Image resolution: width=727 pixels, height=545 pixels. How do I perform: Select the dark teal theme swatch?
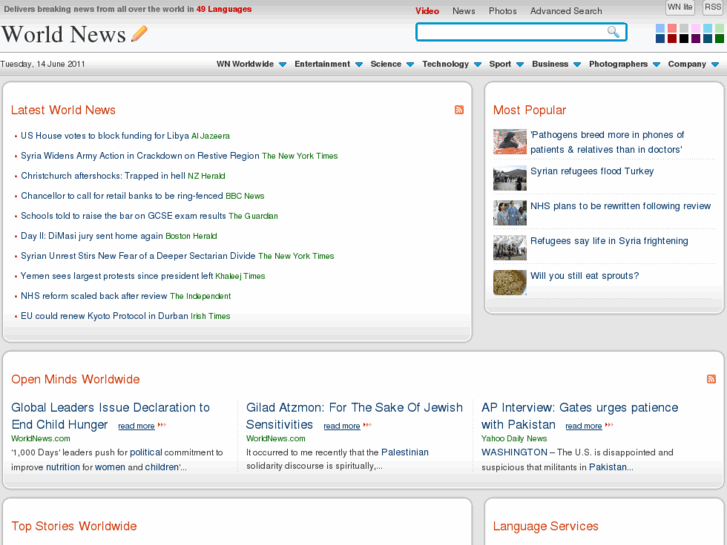tap(708, 38)
